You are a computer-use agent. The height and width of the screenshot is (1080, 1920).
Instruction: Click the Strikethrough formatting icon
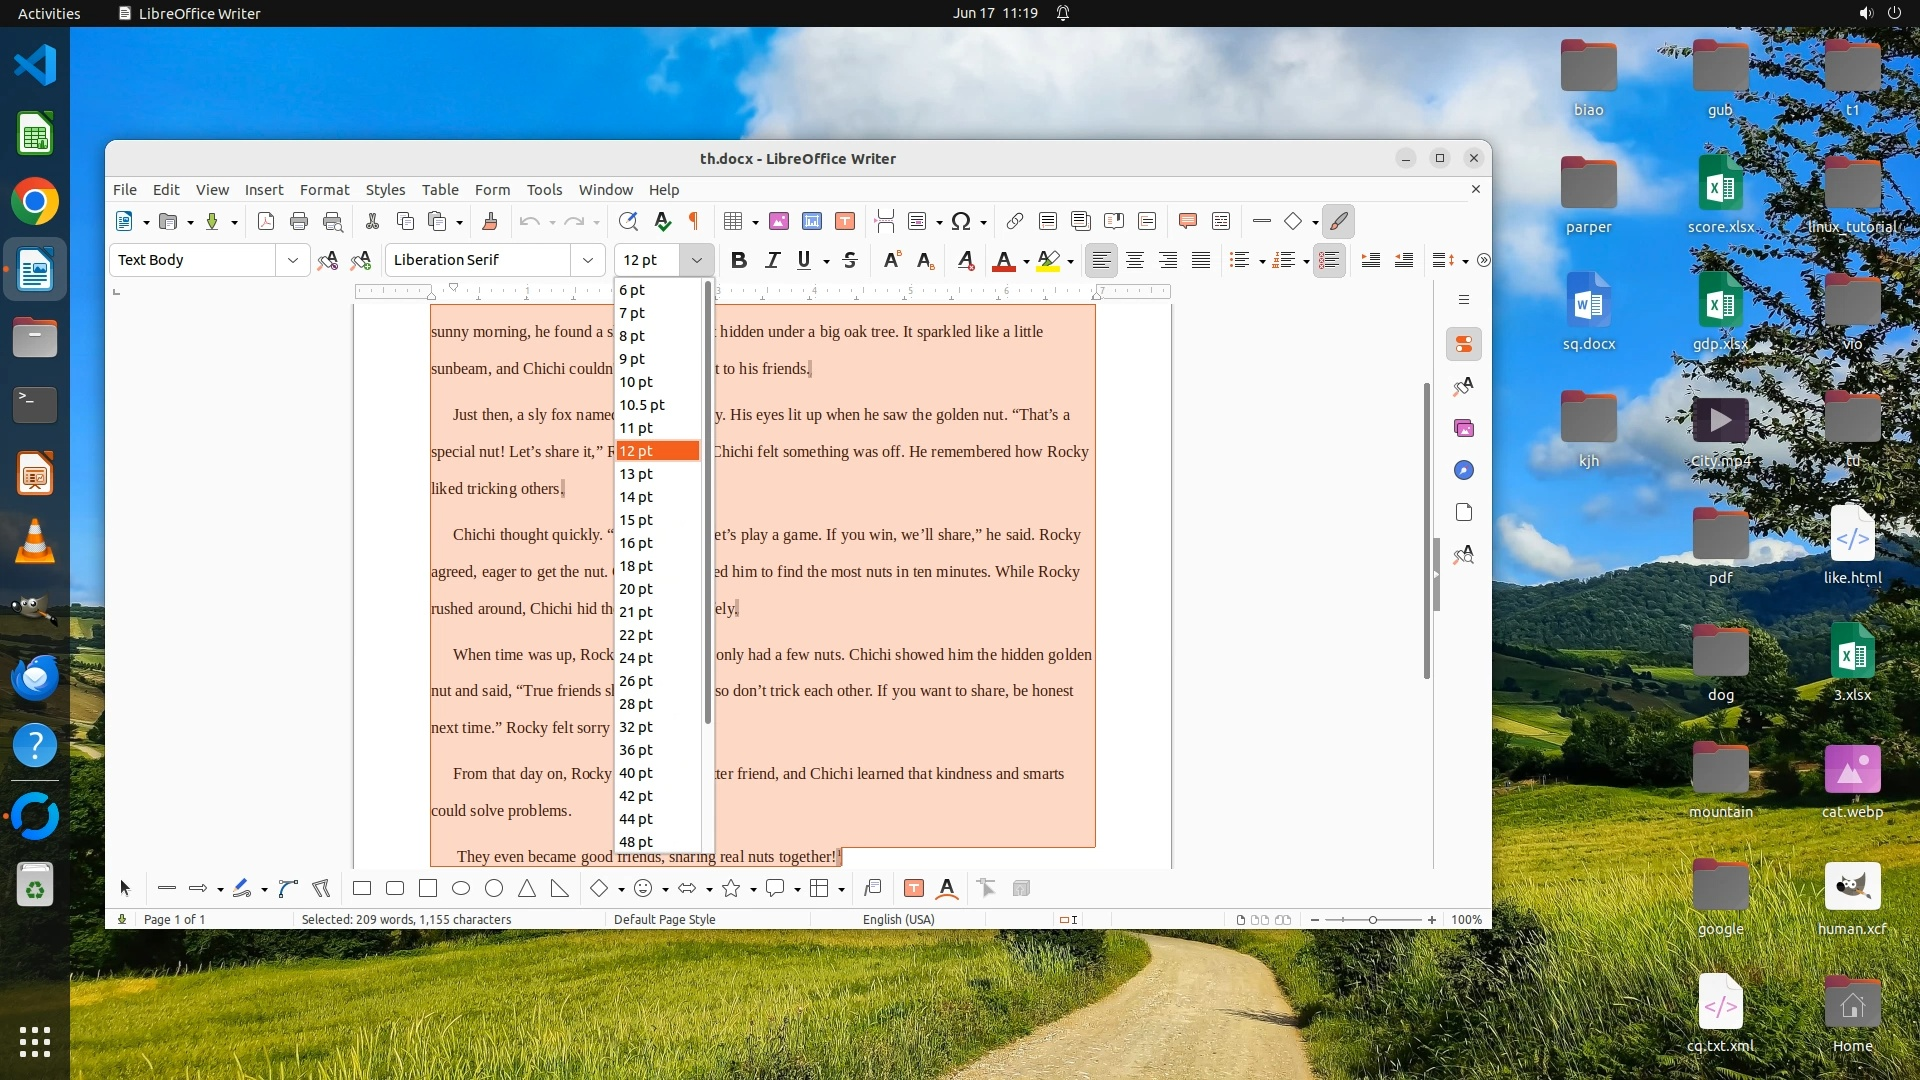pyautogui.click(x=850, y=260)
